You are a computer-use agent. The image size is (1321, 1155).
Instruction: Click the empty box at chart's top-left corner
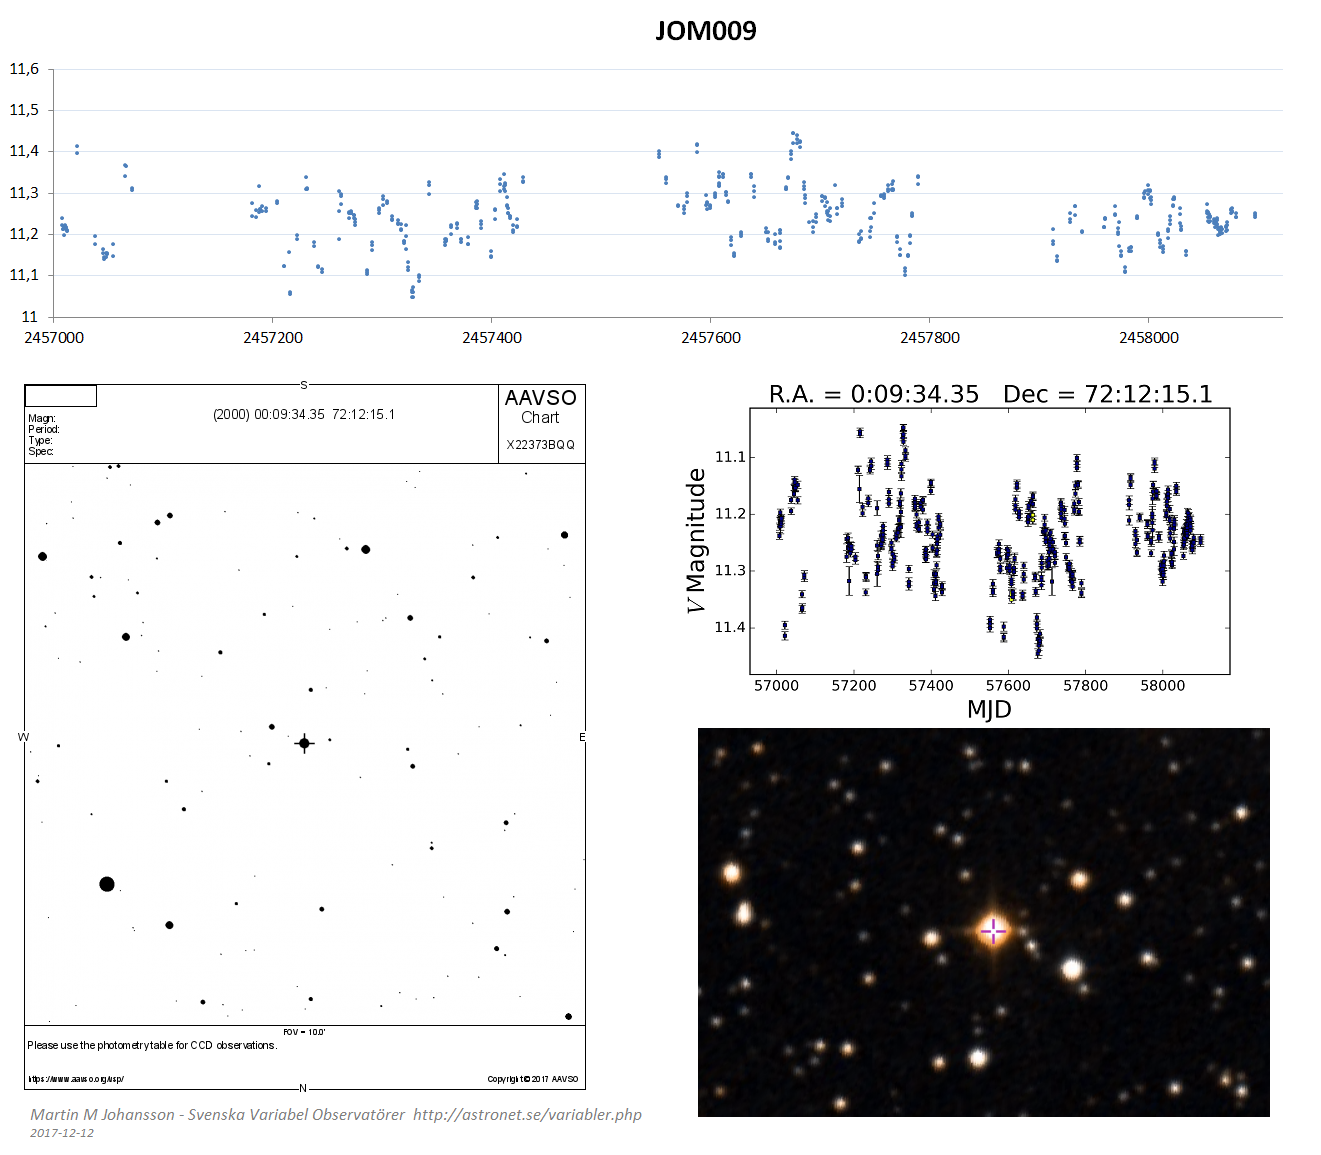coord(61,396)
